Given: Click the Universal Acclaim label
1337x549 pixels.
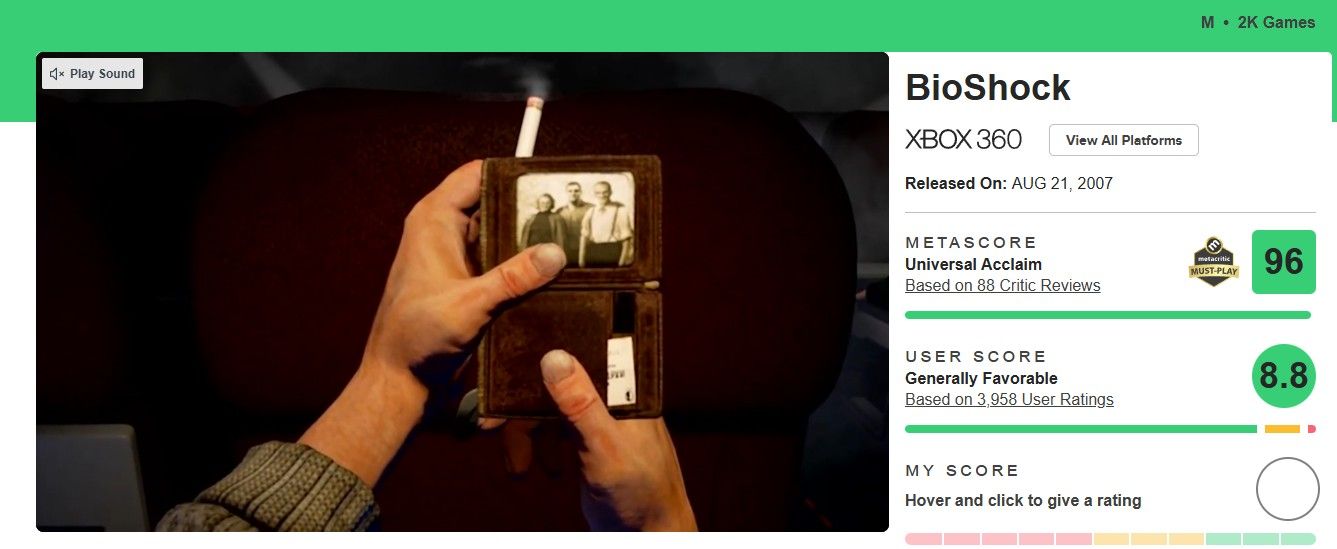Looking at the screenshot, I should tap(973, 265).
